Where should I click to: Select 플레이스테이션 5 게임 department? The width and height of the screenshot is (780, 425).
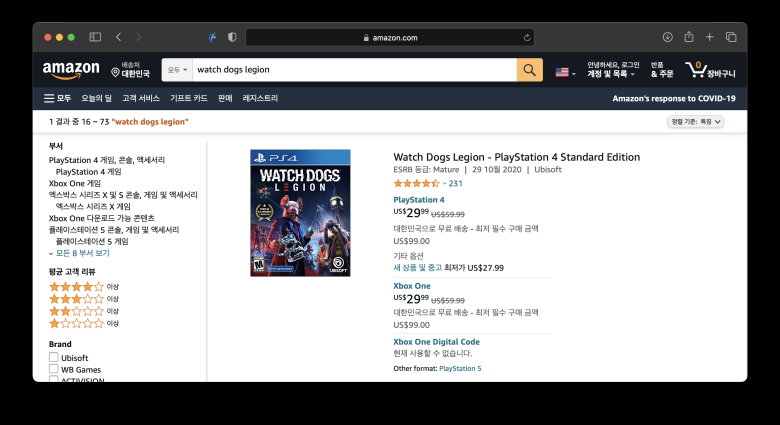click(92, 241)
